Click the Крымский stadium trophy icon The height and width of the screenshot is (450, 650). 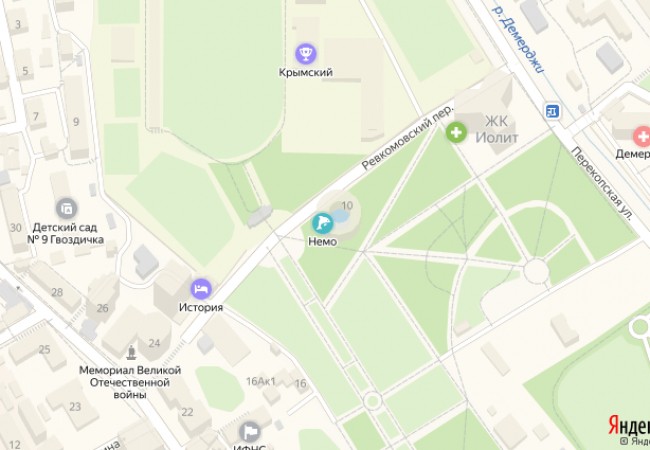pos(306,54)
